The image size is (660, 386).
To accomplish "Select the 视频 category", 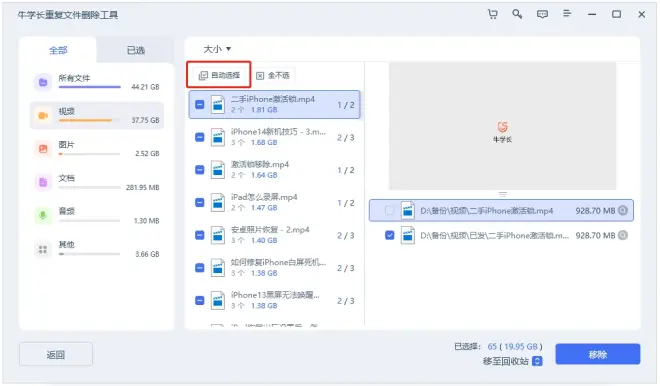I will click(x=97, y=115).
